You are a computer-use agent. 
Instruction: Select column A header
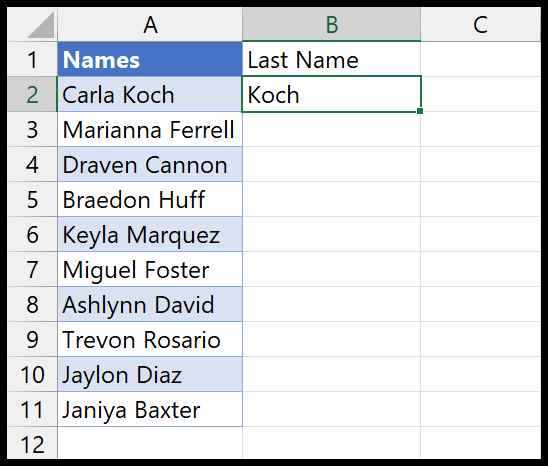click(x=150, y=24)
